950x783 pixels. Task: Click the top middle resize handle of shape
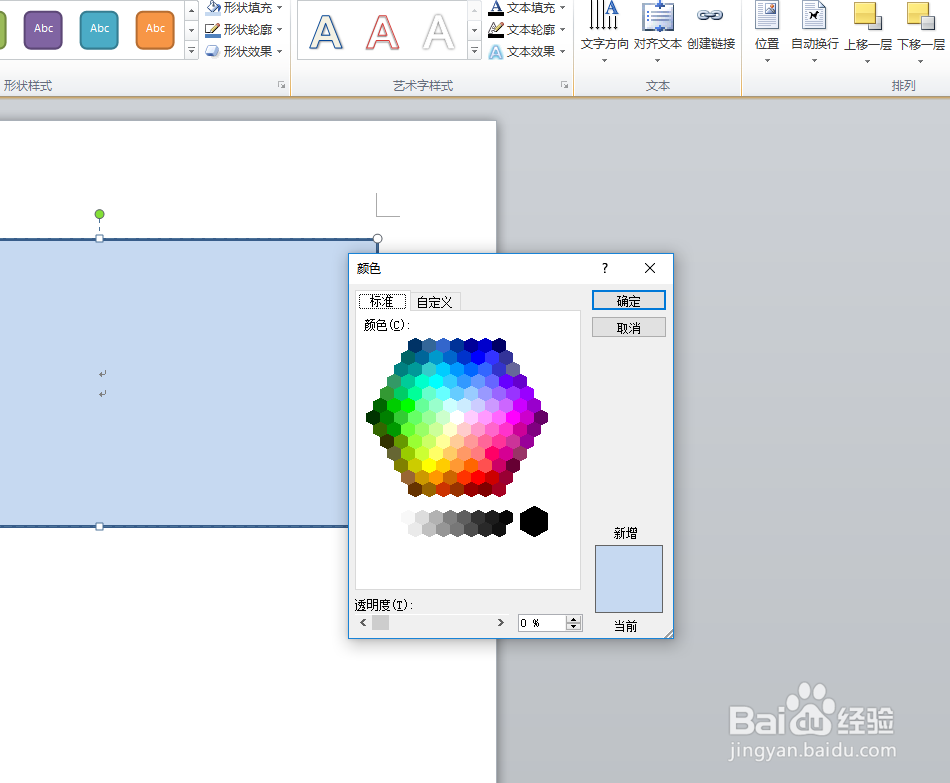coord(99,239)
